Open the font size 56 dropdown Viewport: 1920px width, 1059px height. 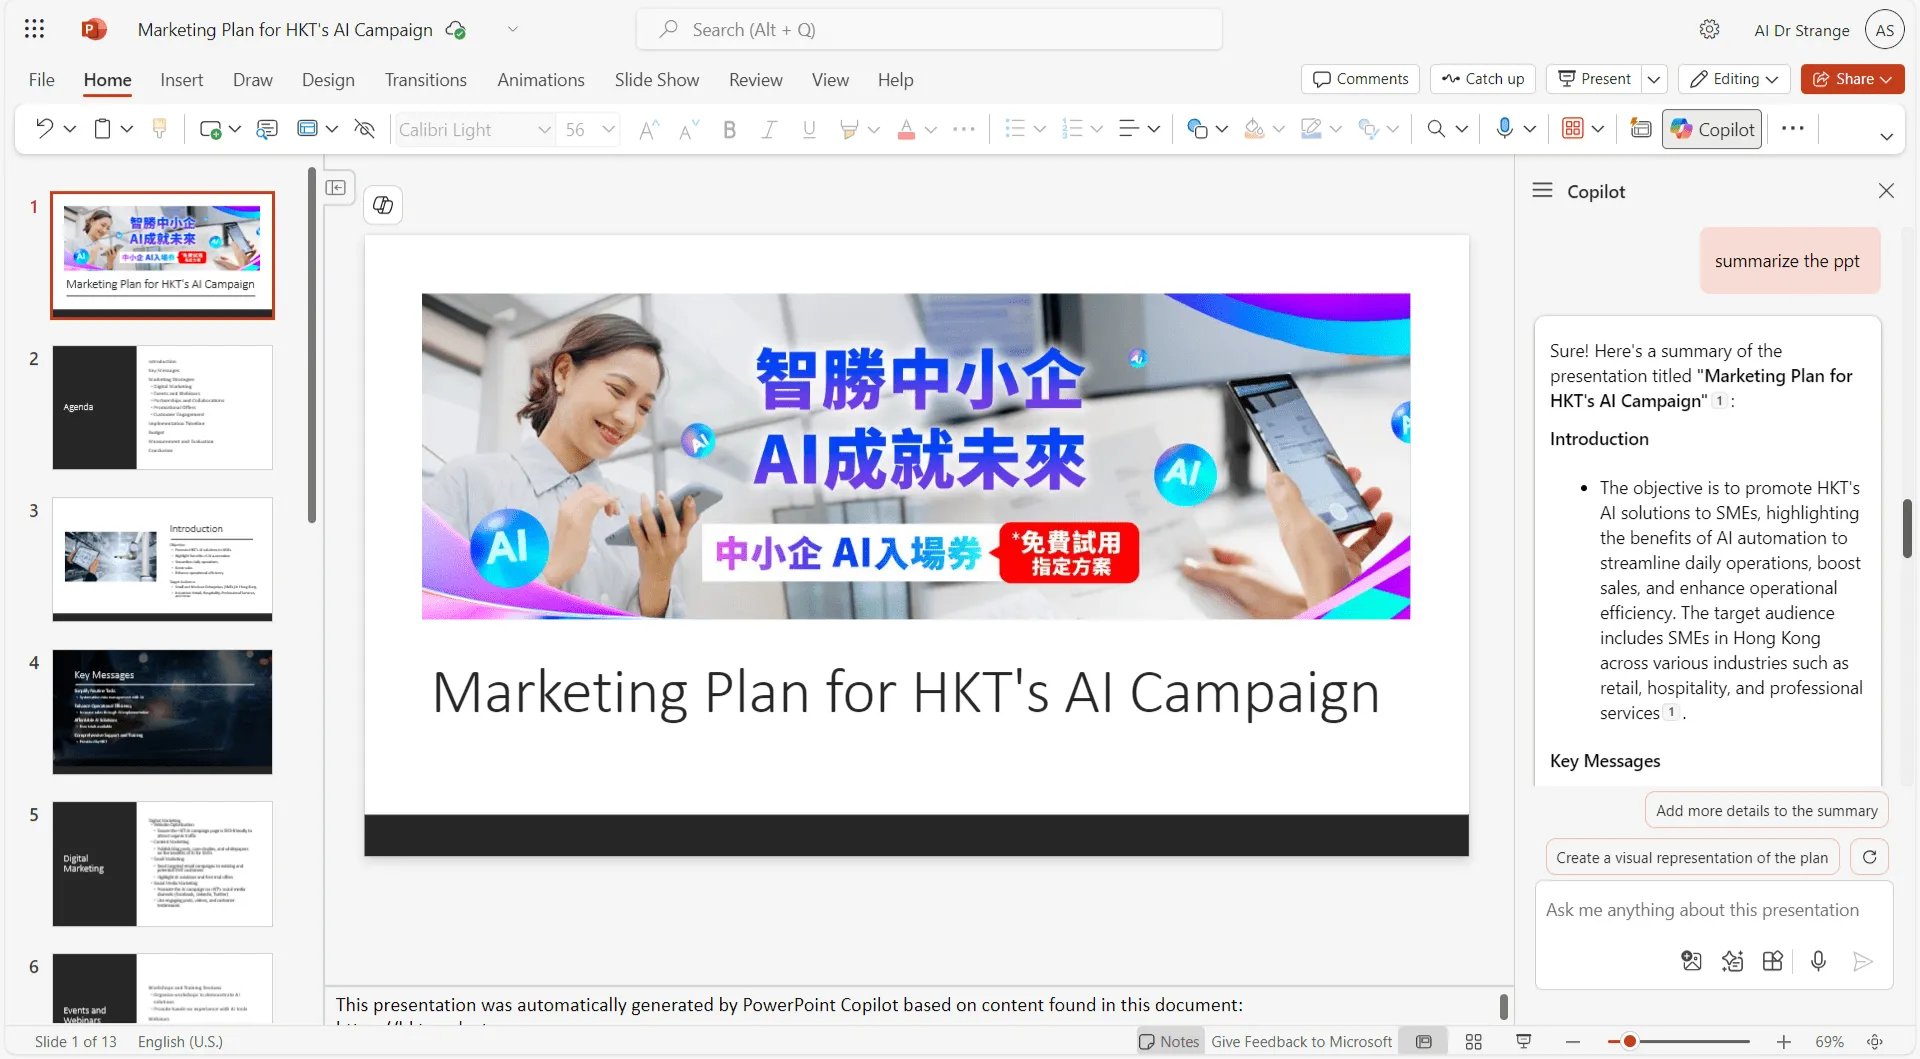(x=608, y=129)
